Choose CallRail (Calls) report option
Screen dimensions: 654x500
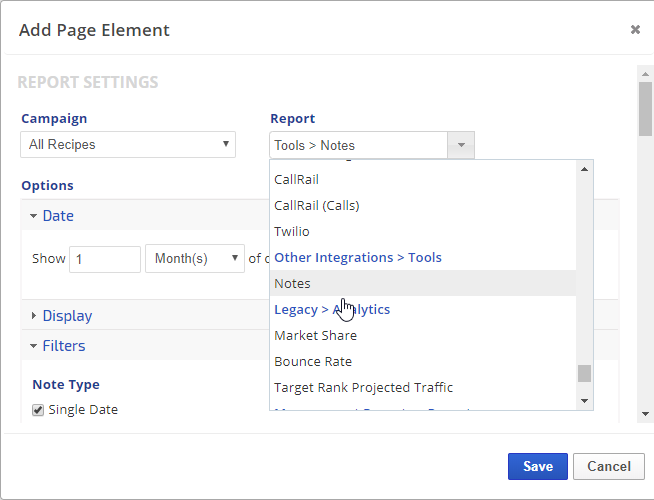(x=316, y=206)
